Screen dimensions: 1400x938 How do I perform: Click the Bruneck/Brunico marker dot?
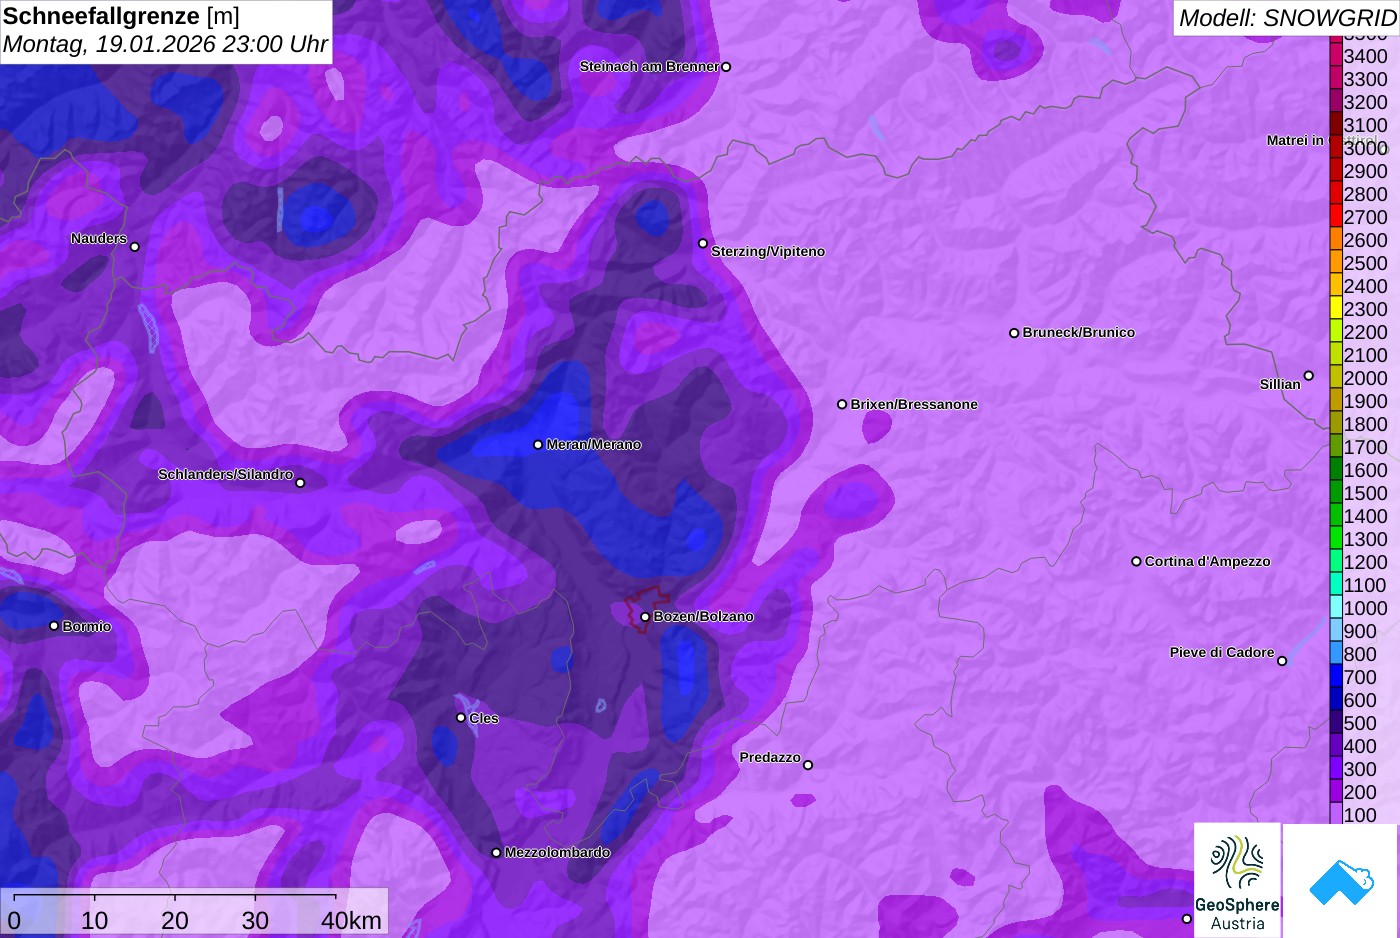click(1014, 333)
